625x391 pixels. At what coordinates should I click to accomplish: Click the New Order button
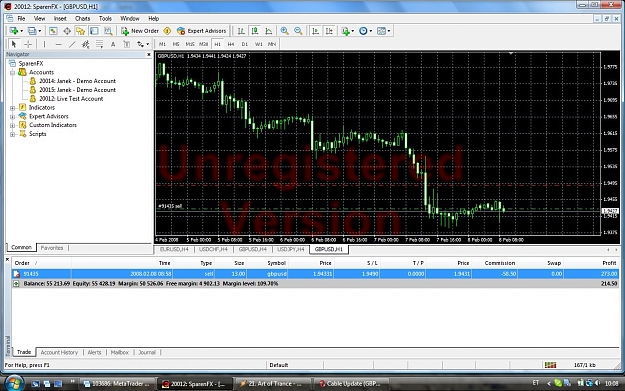[x=140, y=31]
